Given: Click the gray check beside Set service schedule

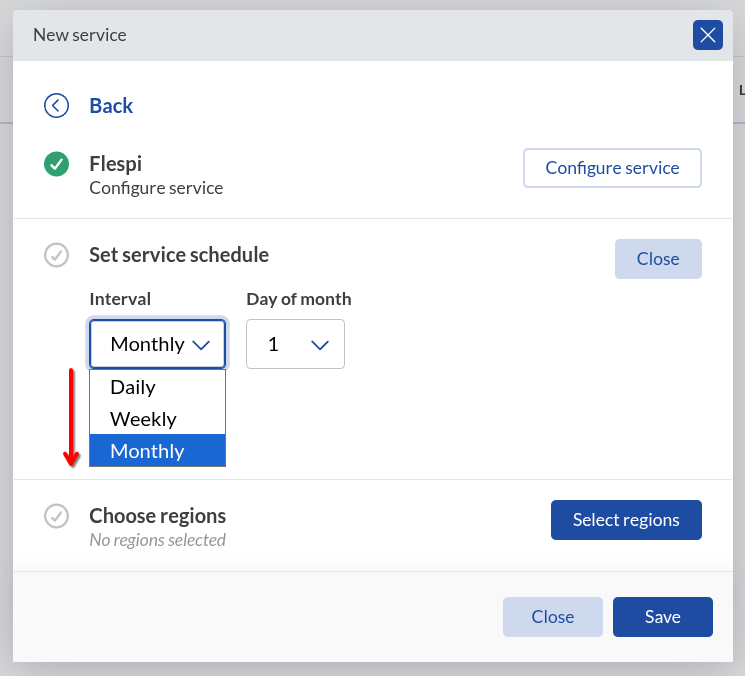Looking at the screenshot, I should click(56, 255).
